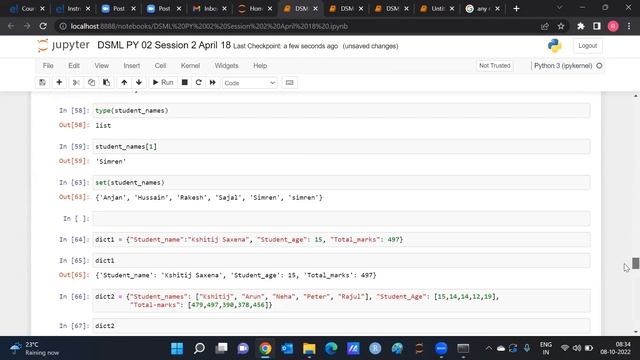This screenshot has width=640, height=360.
Task: Move selected cell down arrow
Action: point(139,82)
